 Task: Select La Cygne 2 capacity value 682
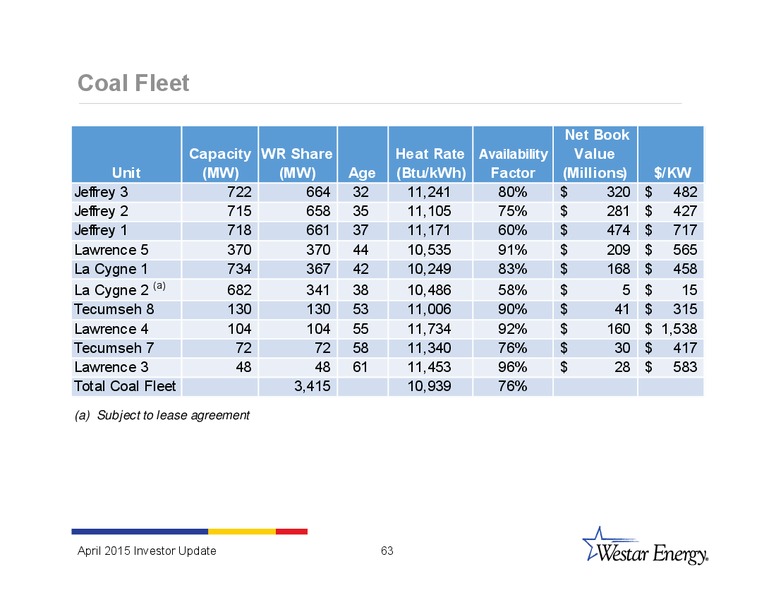pos(239,290)
